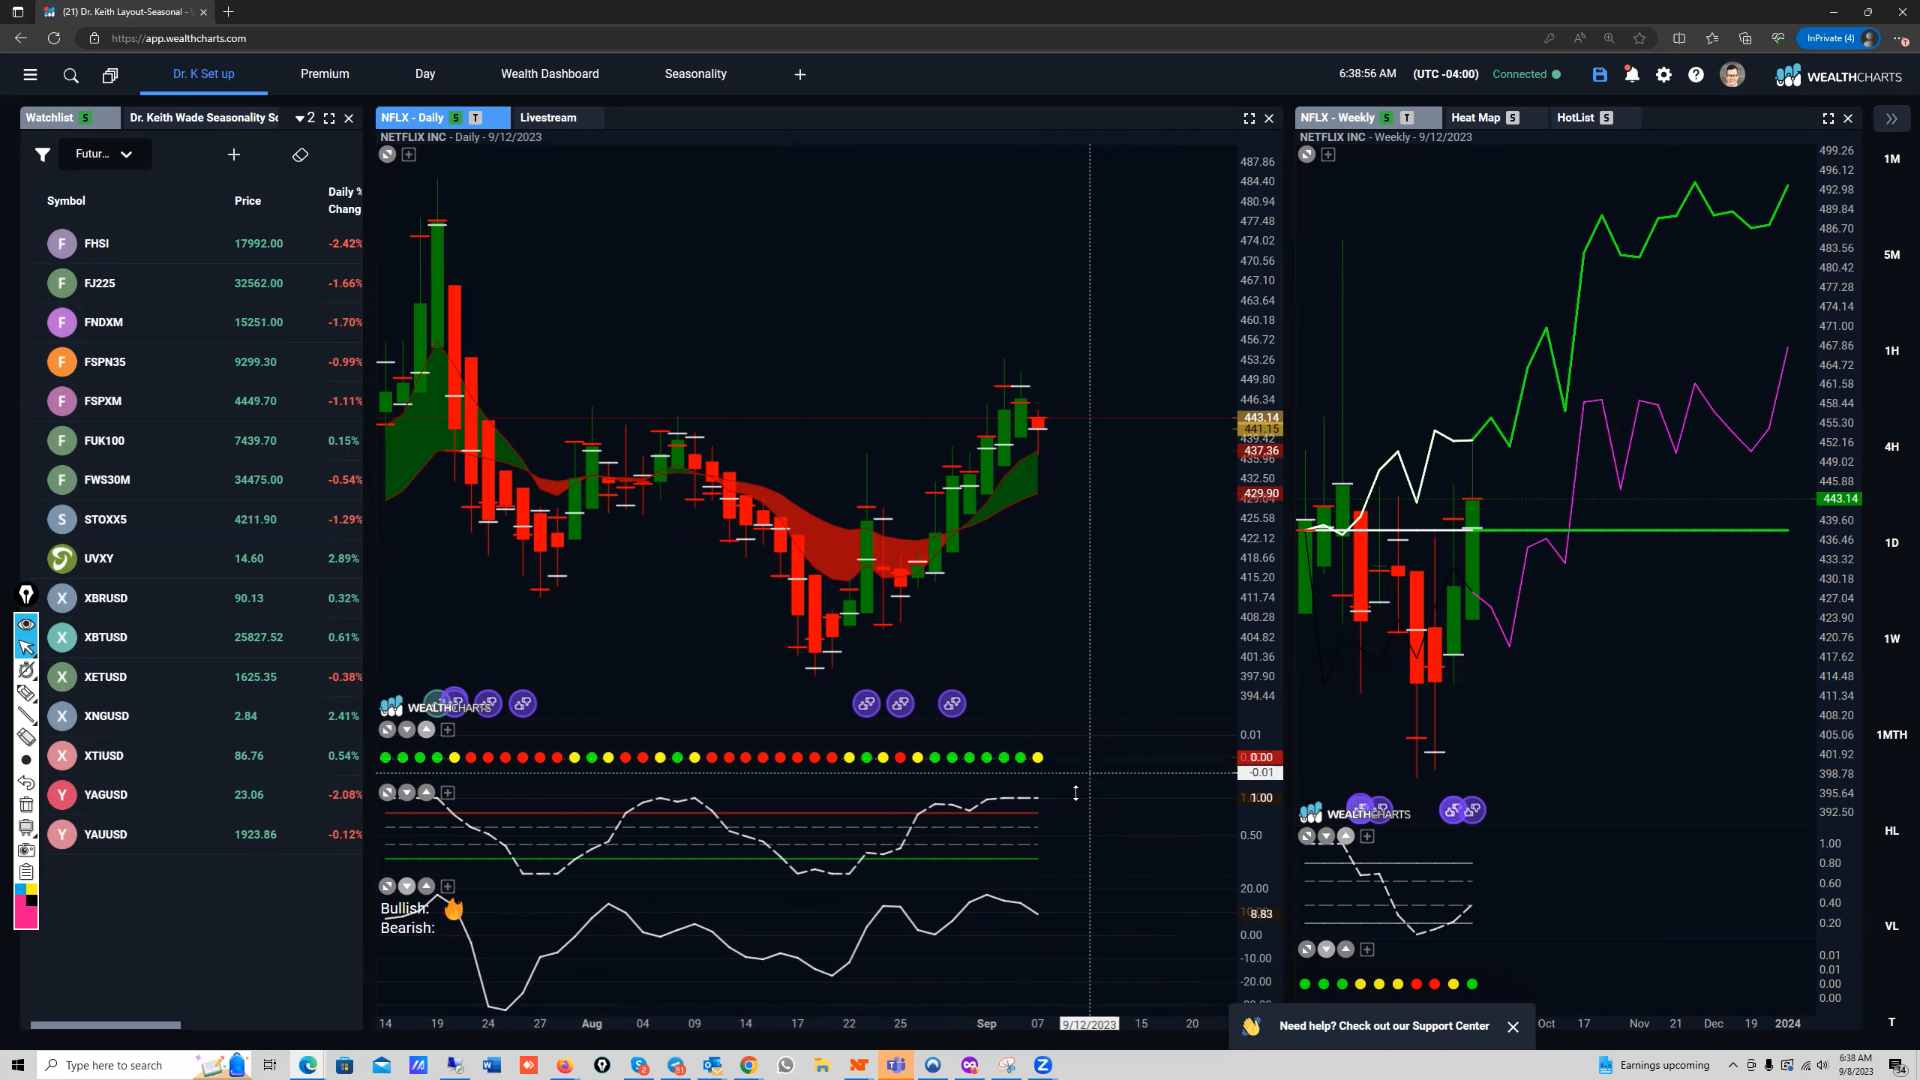The width and height of the screenshot is (1920, 1080).
Task: Move the Bullish Bearish pane down
Action: pos(407,887)
